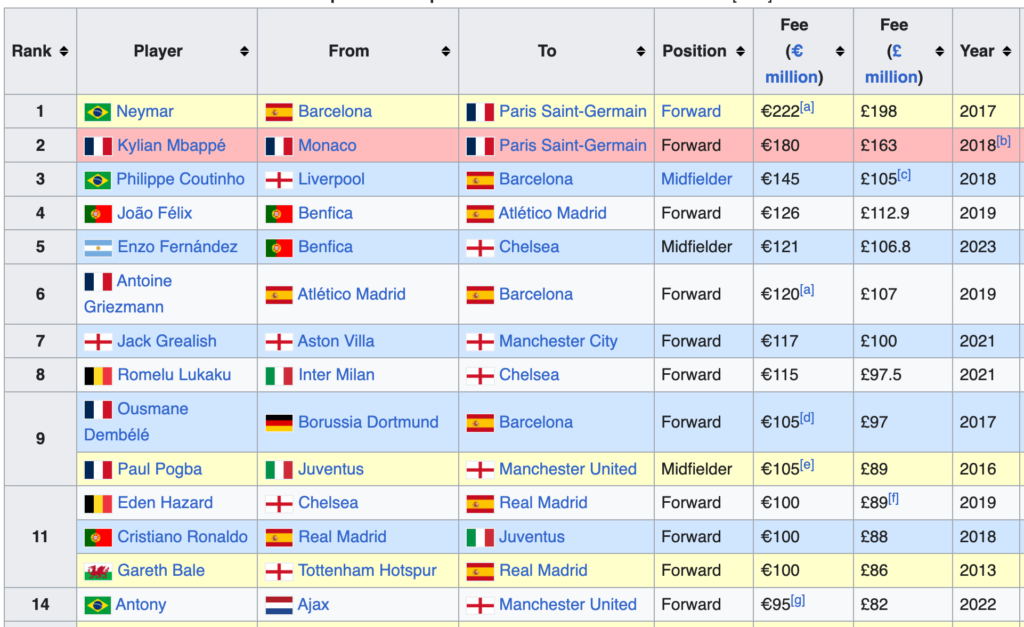Screen dimensions: 1024x627
Task: Toggle sorting on the To column
Action: click(641, 51)
